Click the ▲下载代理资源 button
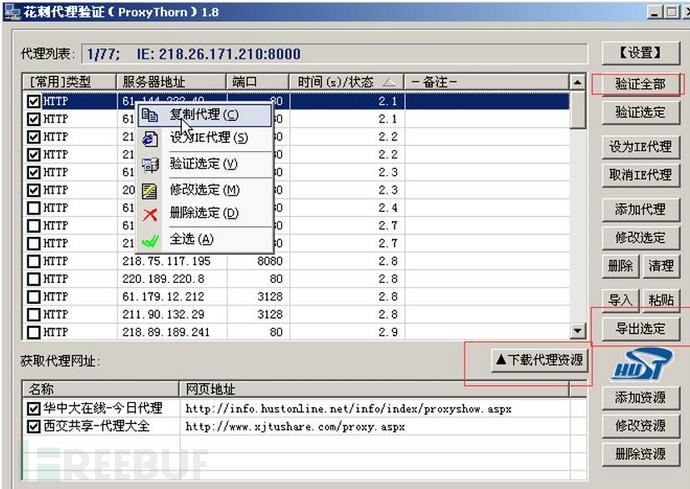Screen dimensions: 690x489 tap(540, 360)
